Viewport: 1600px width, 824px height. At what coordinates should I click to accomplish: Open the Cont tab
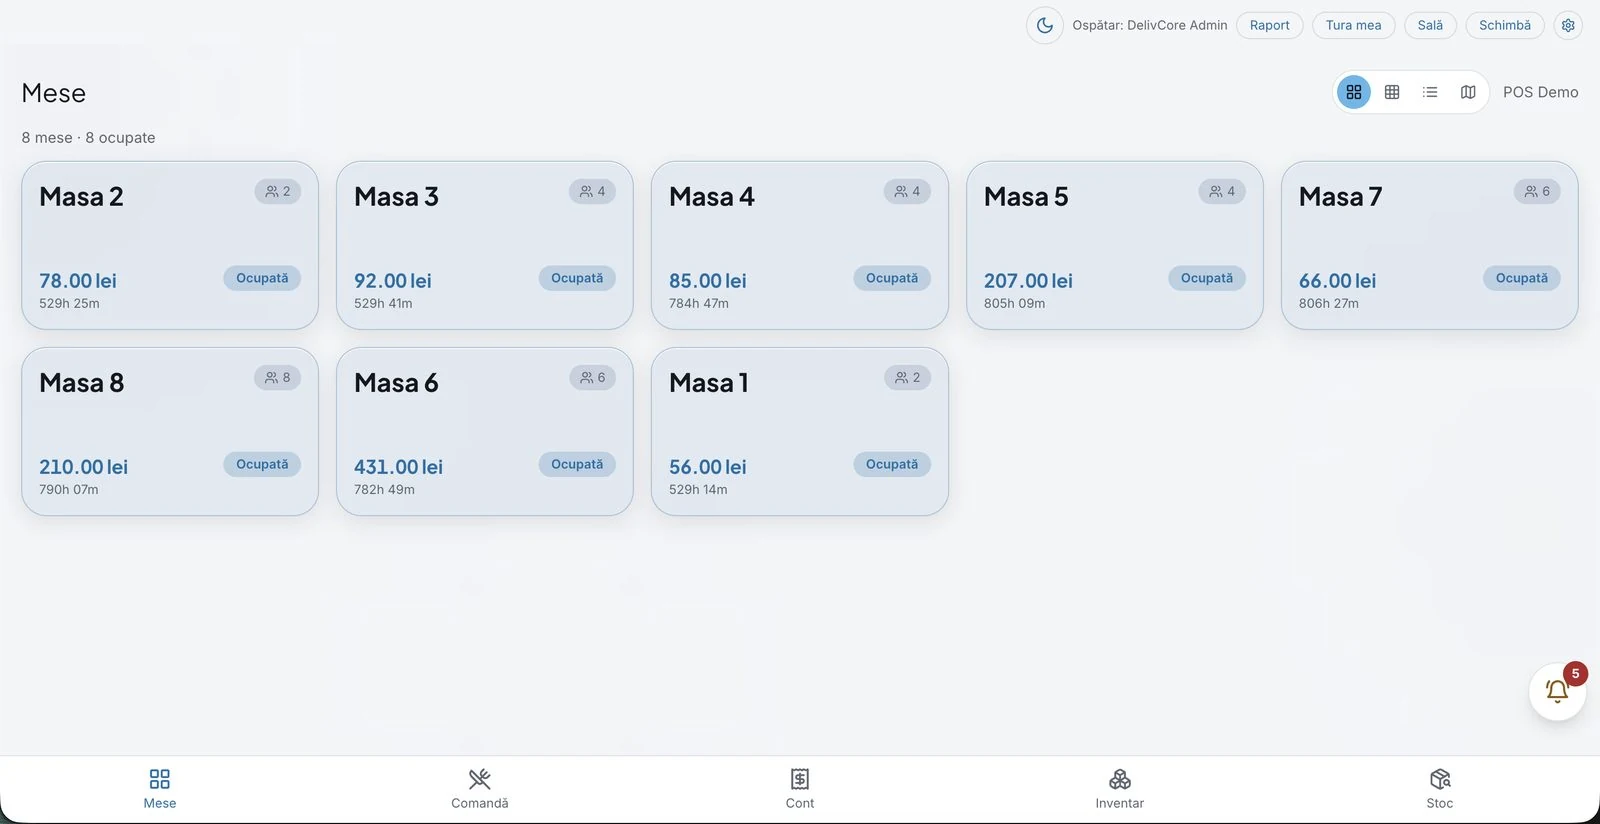pos(800,789)
